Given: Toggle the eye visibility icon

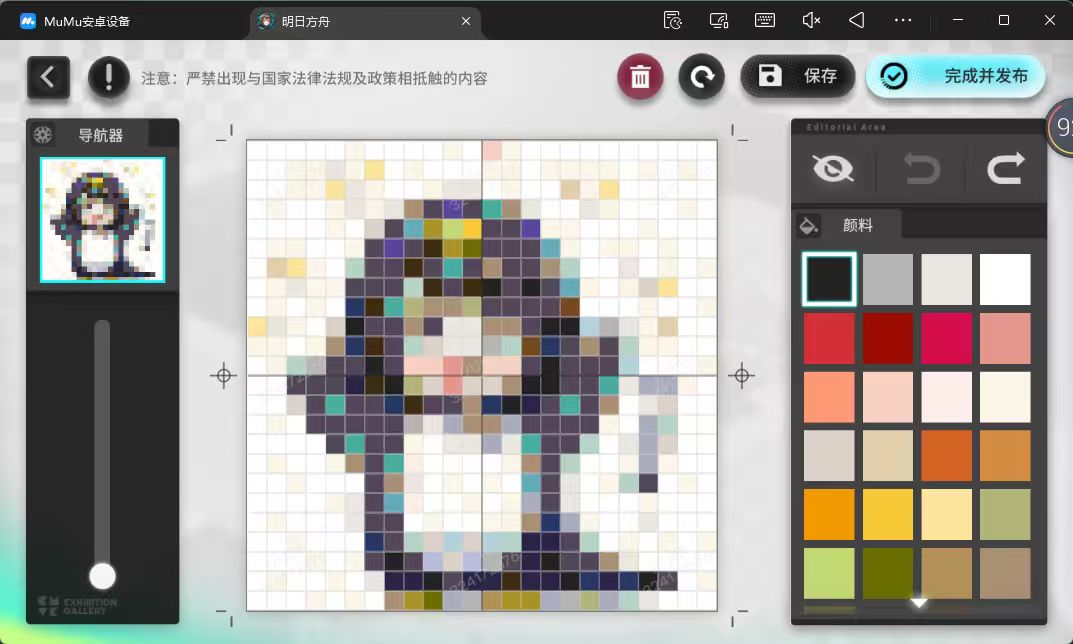Looking at the screenshot, I should coord(833,168).
